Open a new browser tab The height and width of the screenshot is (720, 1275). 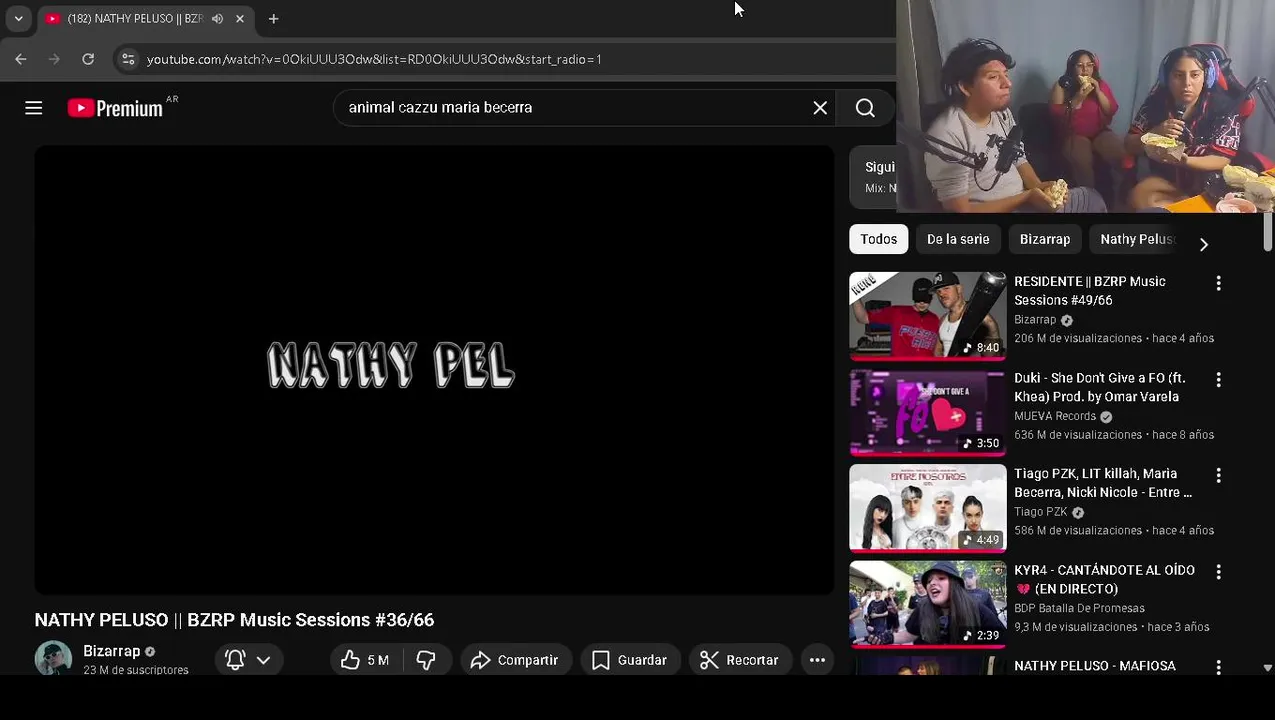point(273,18)
